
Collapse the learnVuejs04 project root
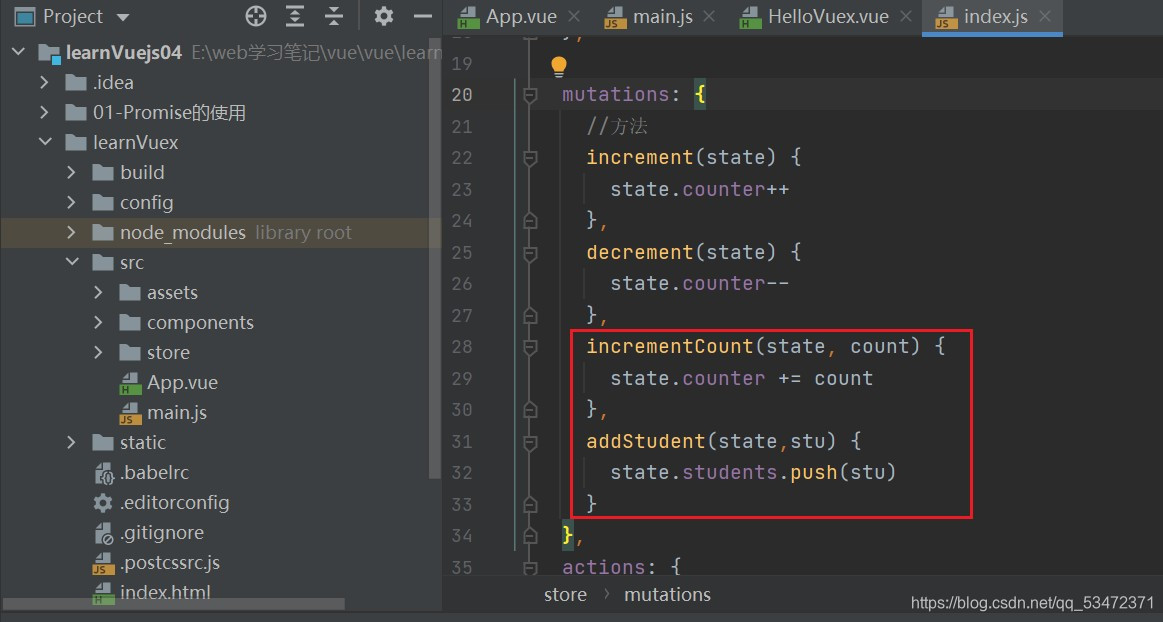coord(19,52)
